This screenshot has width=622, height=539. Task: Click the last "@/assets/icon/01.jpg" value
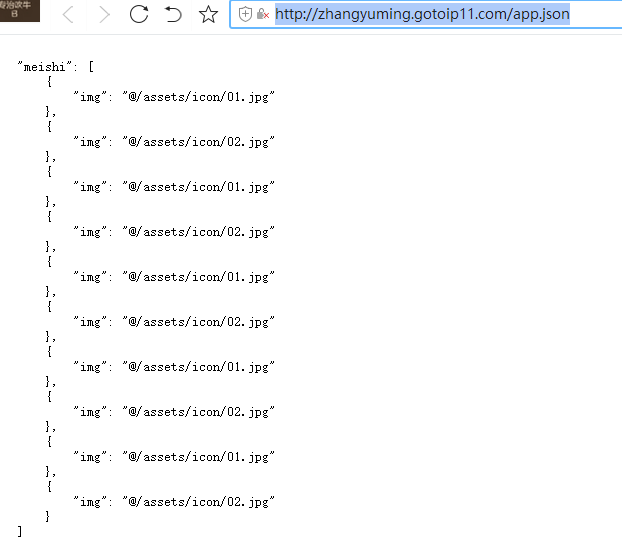pyautogui.click(x=198, y=456)
